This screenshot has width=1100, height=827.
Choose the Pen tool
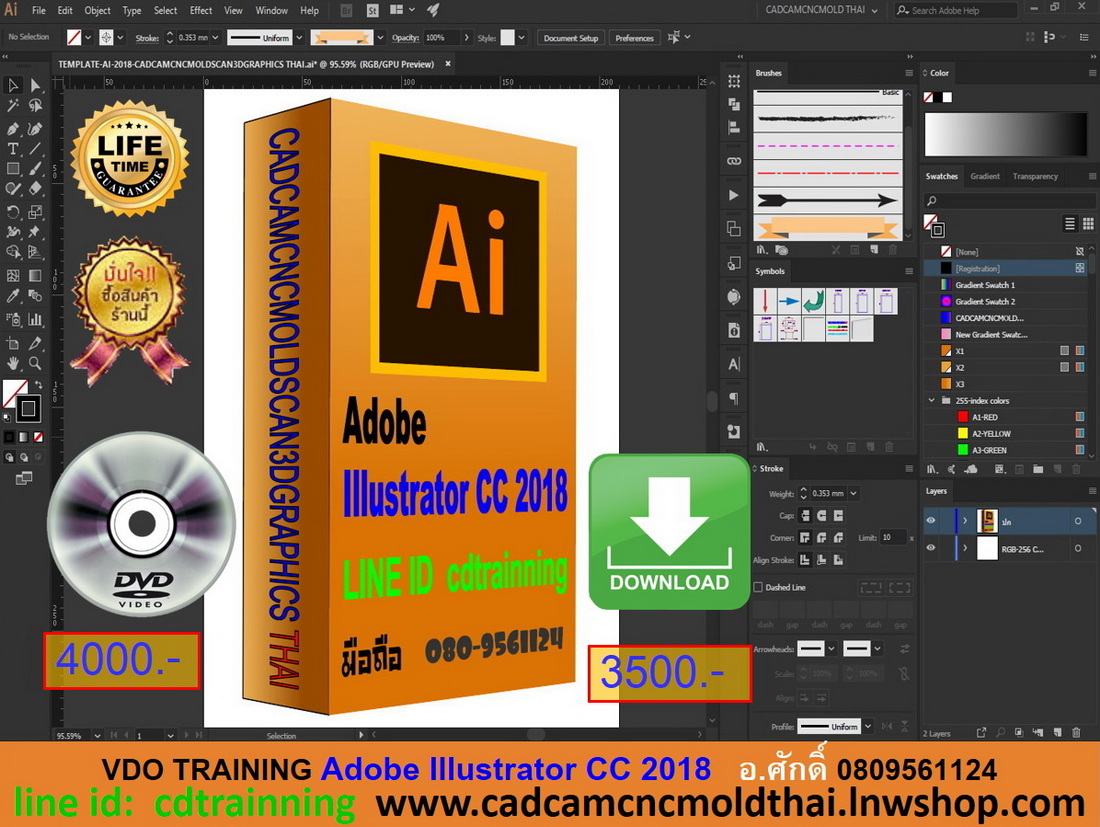(12, 128)
